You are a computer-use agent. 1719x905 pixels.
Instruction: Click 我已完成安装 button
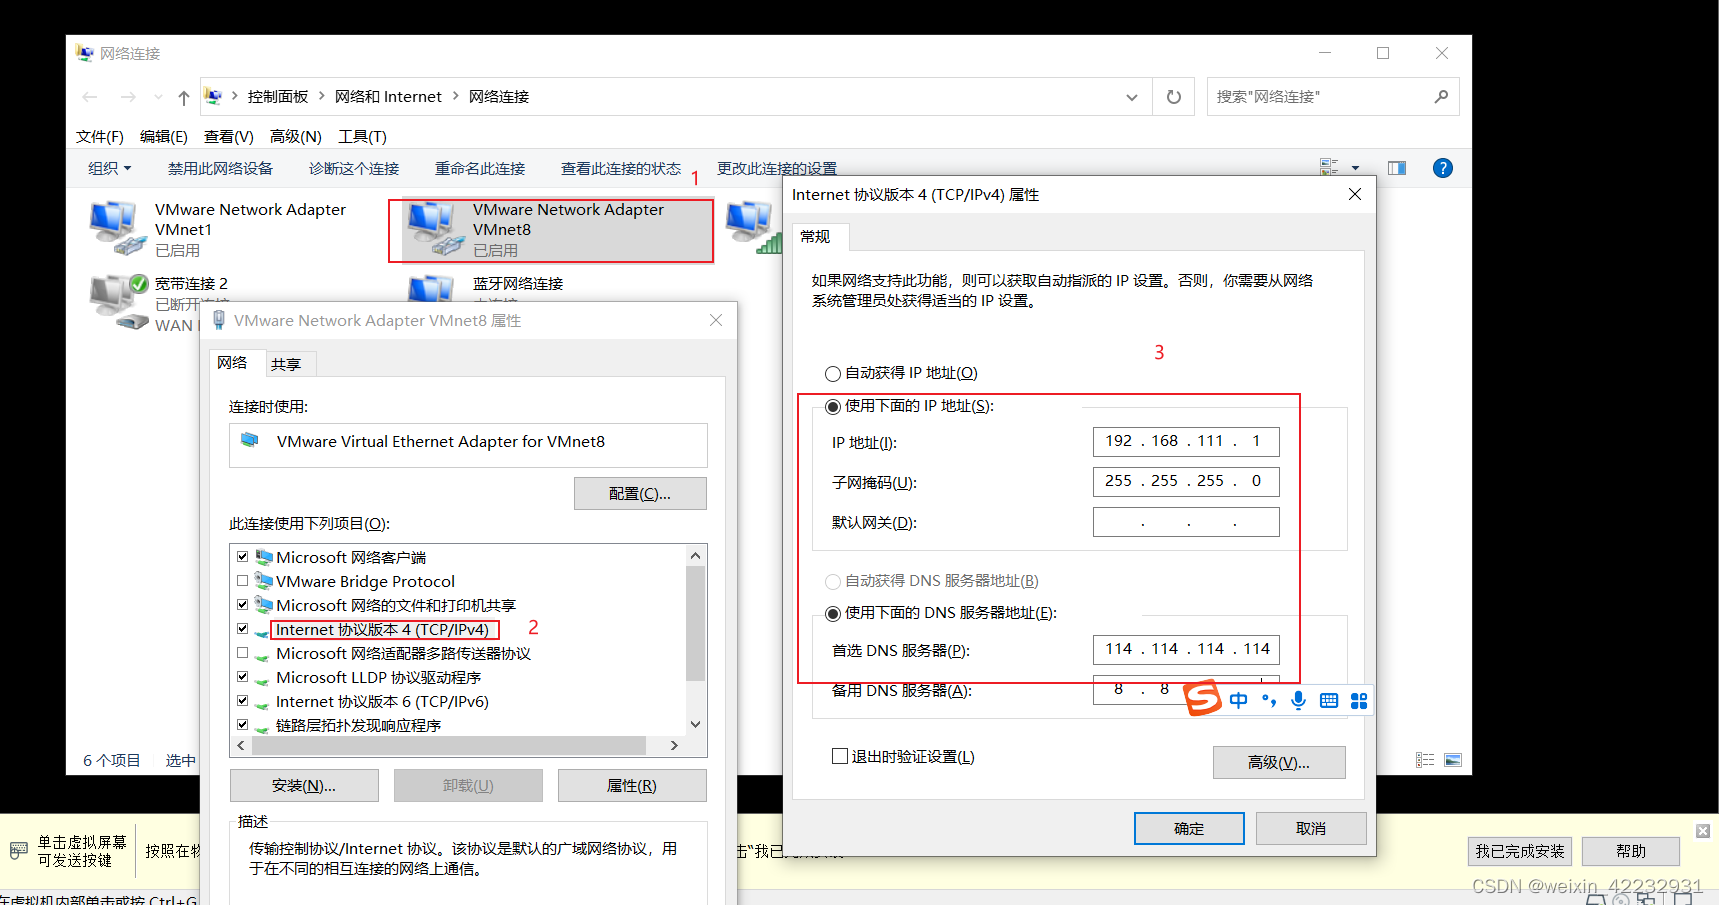(1520, 851)
